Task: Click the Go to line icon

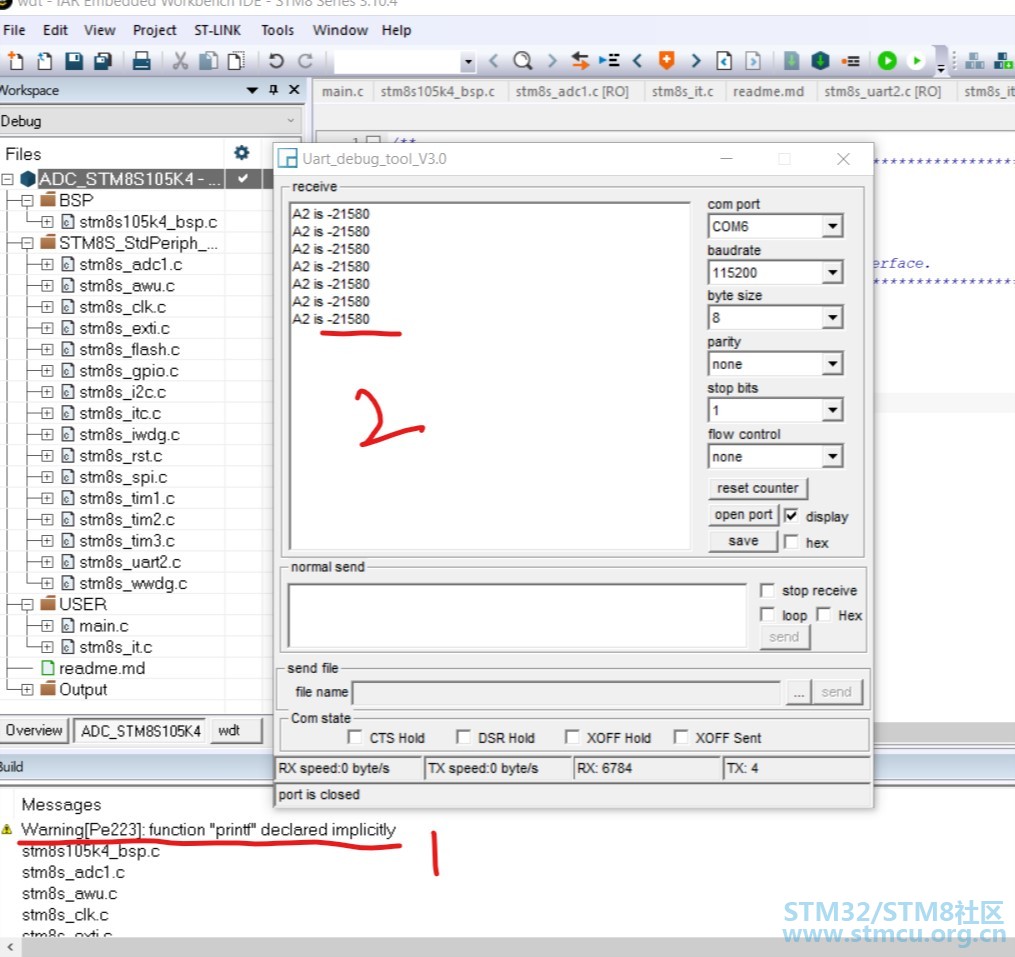Action: [x=609, y=61]
